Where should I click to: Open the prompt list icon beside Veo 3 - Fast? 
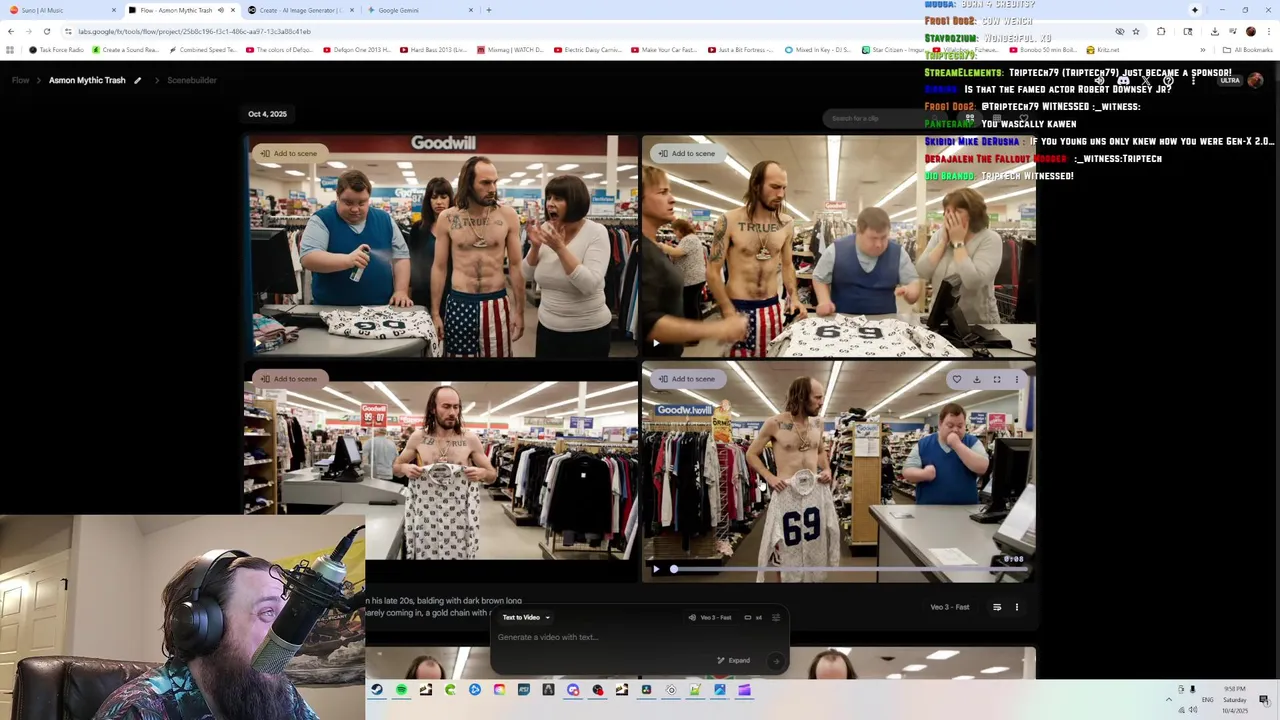click(997, 607)
